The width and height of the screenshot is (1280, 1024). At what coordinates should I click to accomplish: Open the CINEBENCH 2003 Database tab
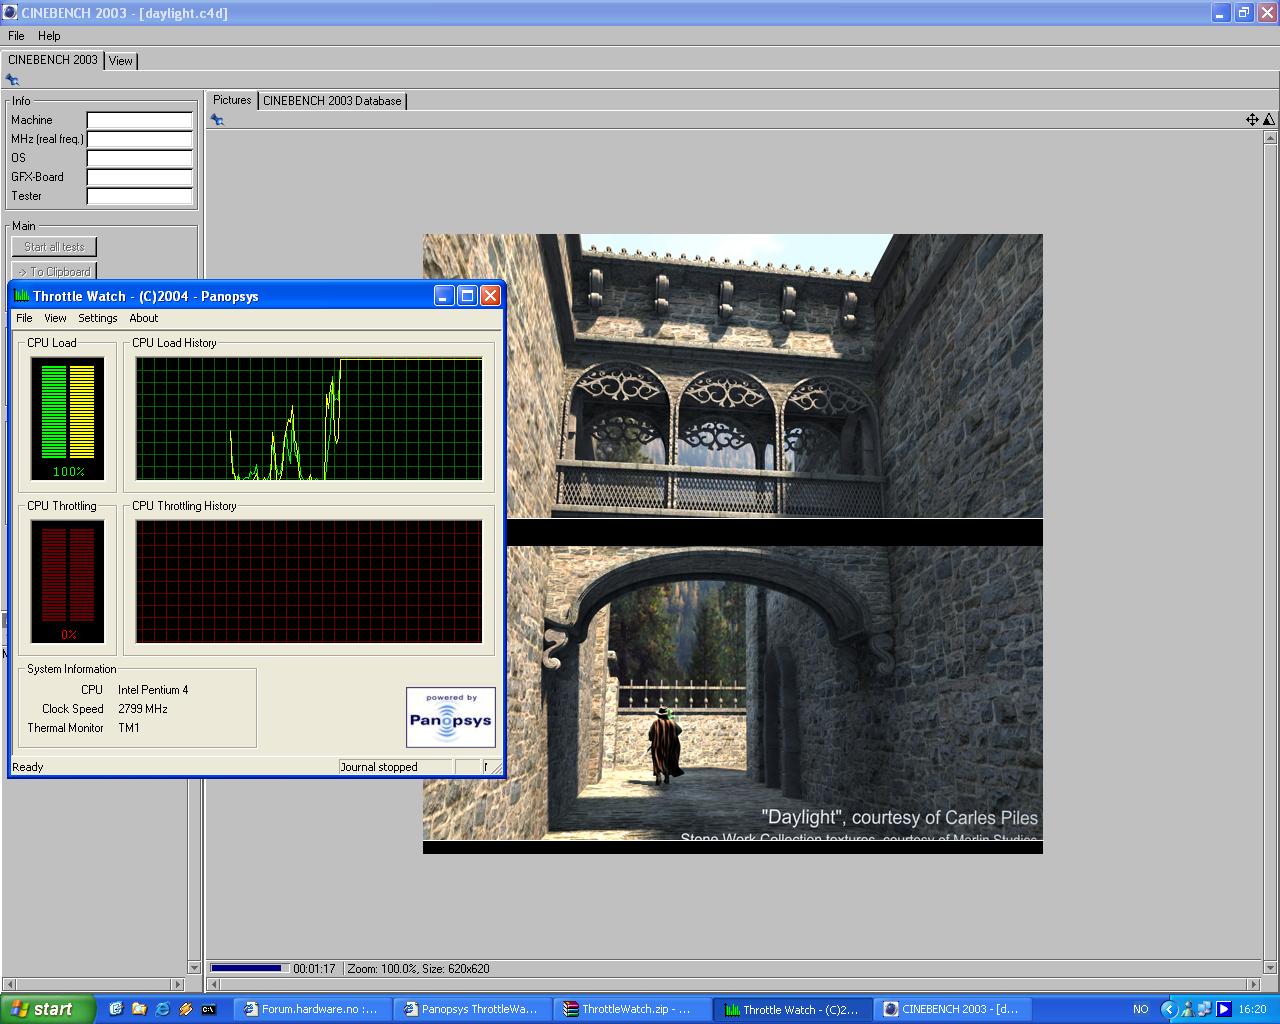(x=332, y=101)
